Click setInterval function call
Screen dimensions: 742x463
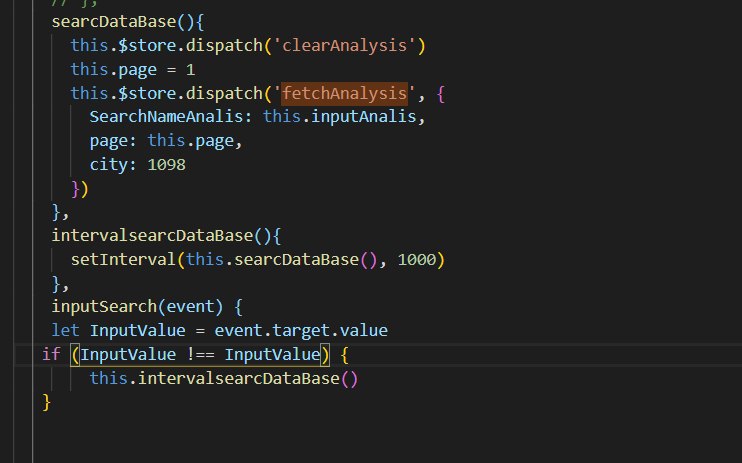pos(123,259)
